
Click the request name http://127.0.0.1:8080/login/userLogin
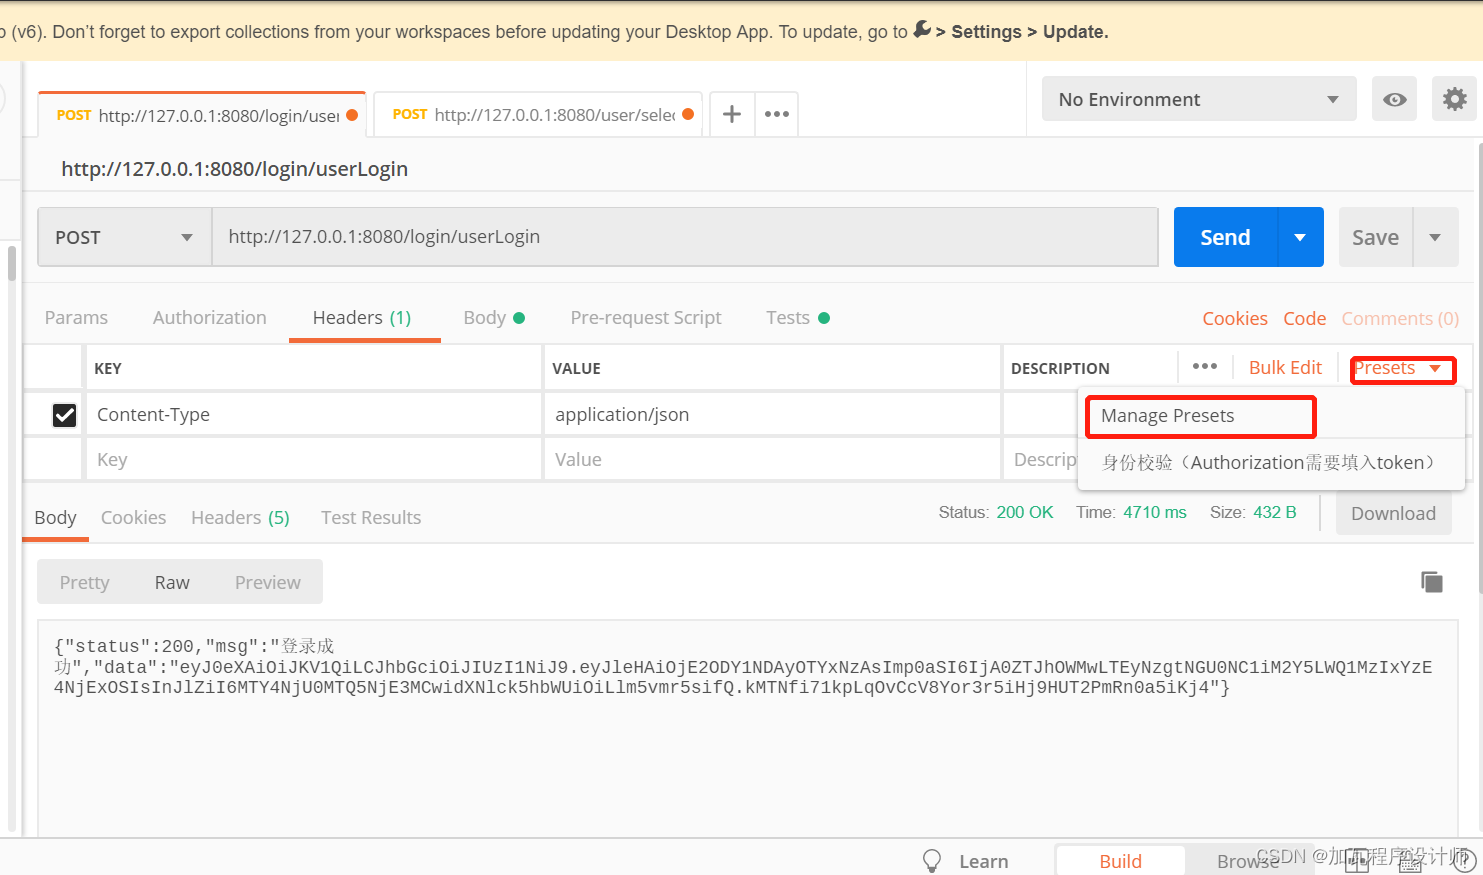click(235, 169)
